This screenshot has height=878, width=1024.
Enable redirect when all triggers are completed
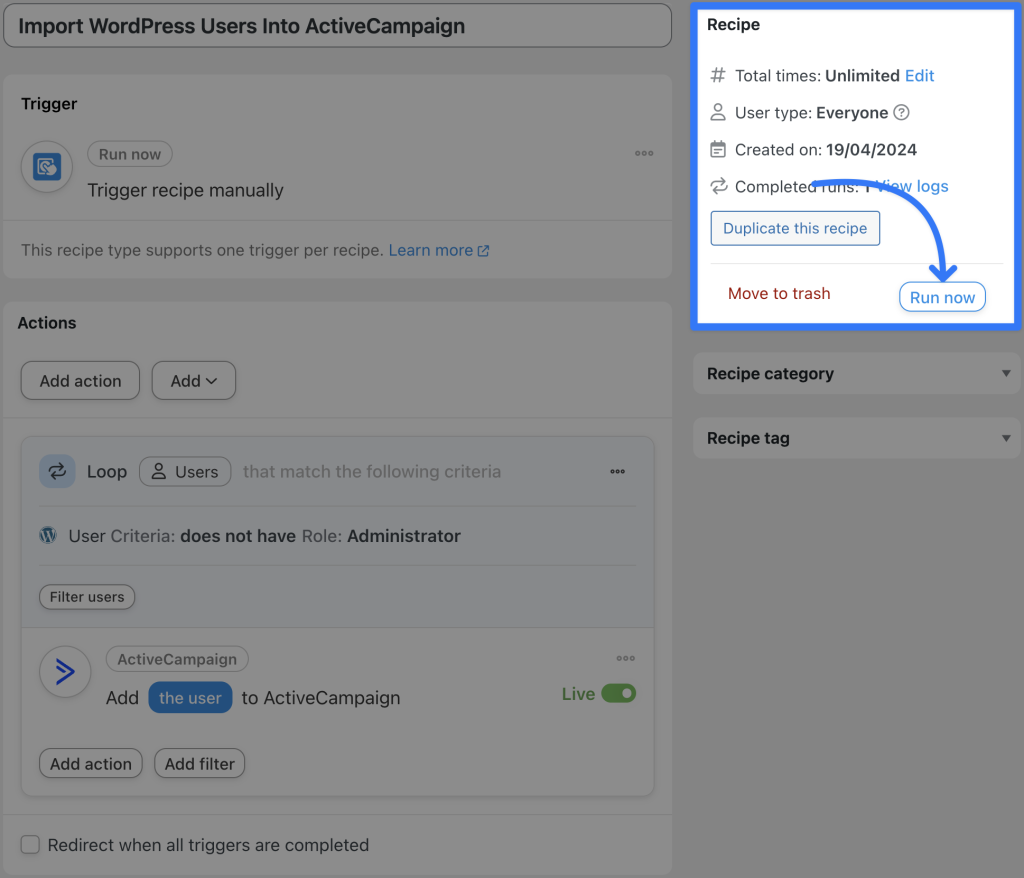coord(30,844)
